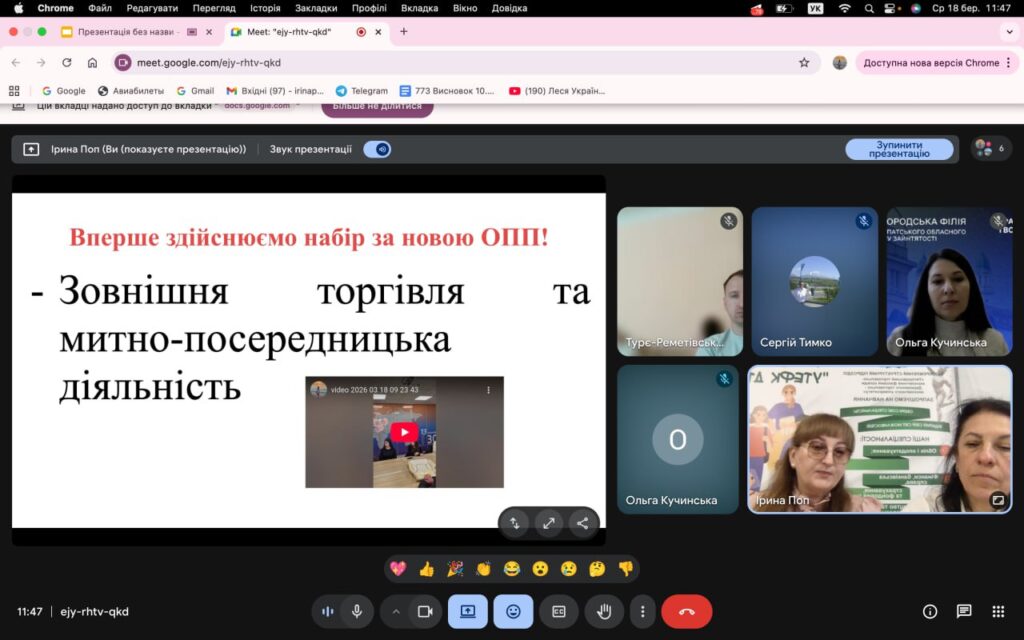Switch to Презентація без назви tab
Viewport: 1024px width, 640px height.
(x=126, y=31)
